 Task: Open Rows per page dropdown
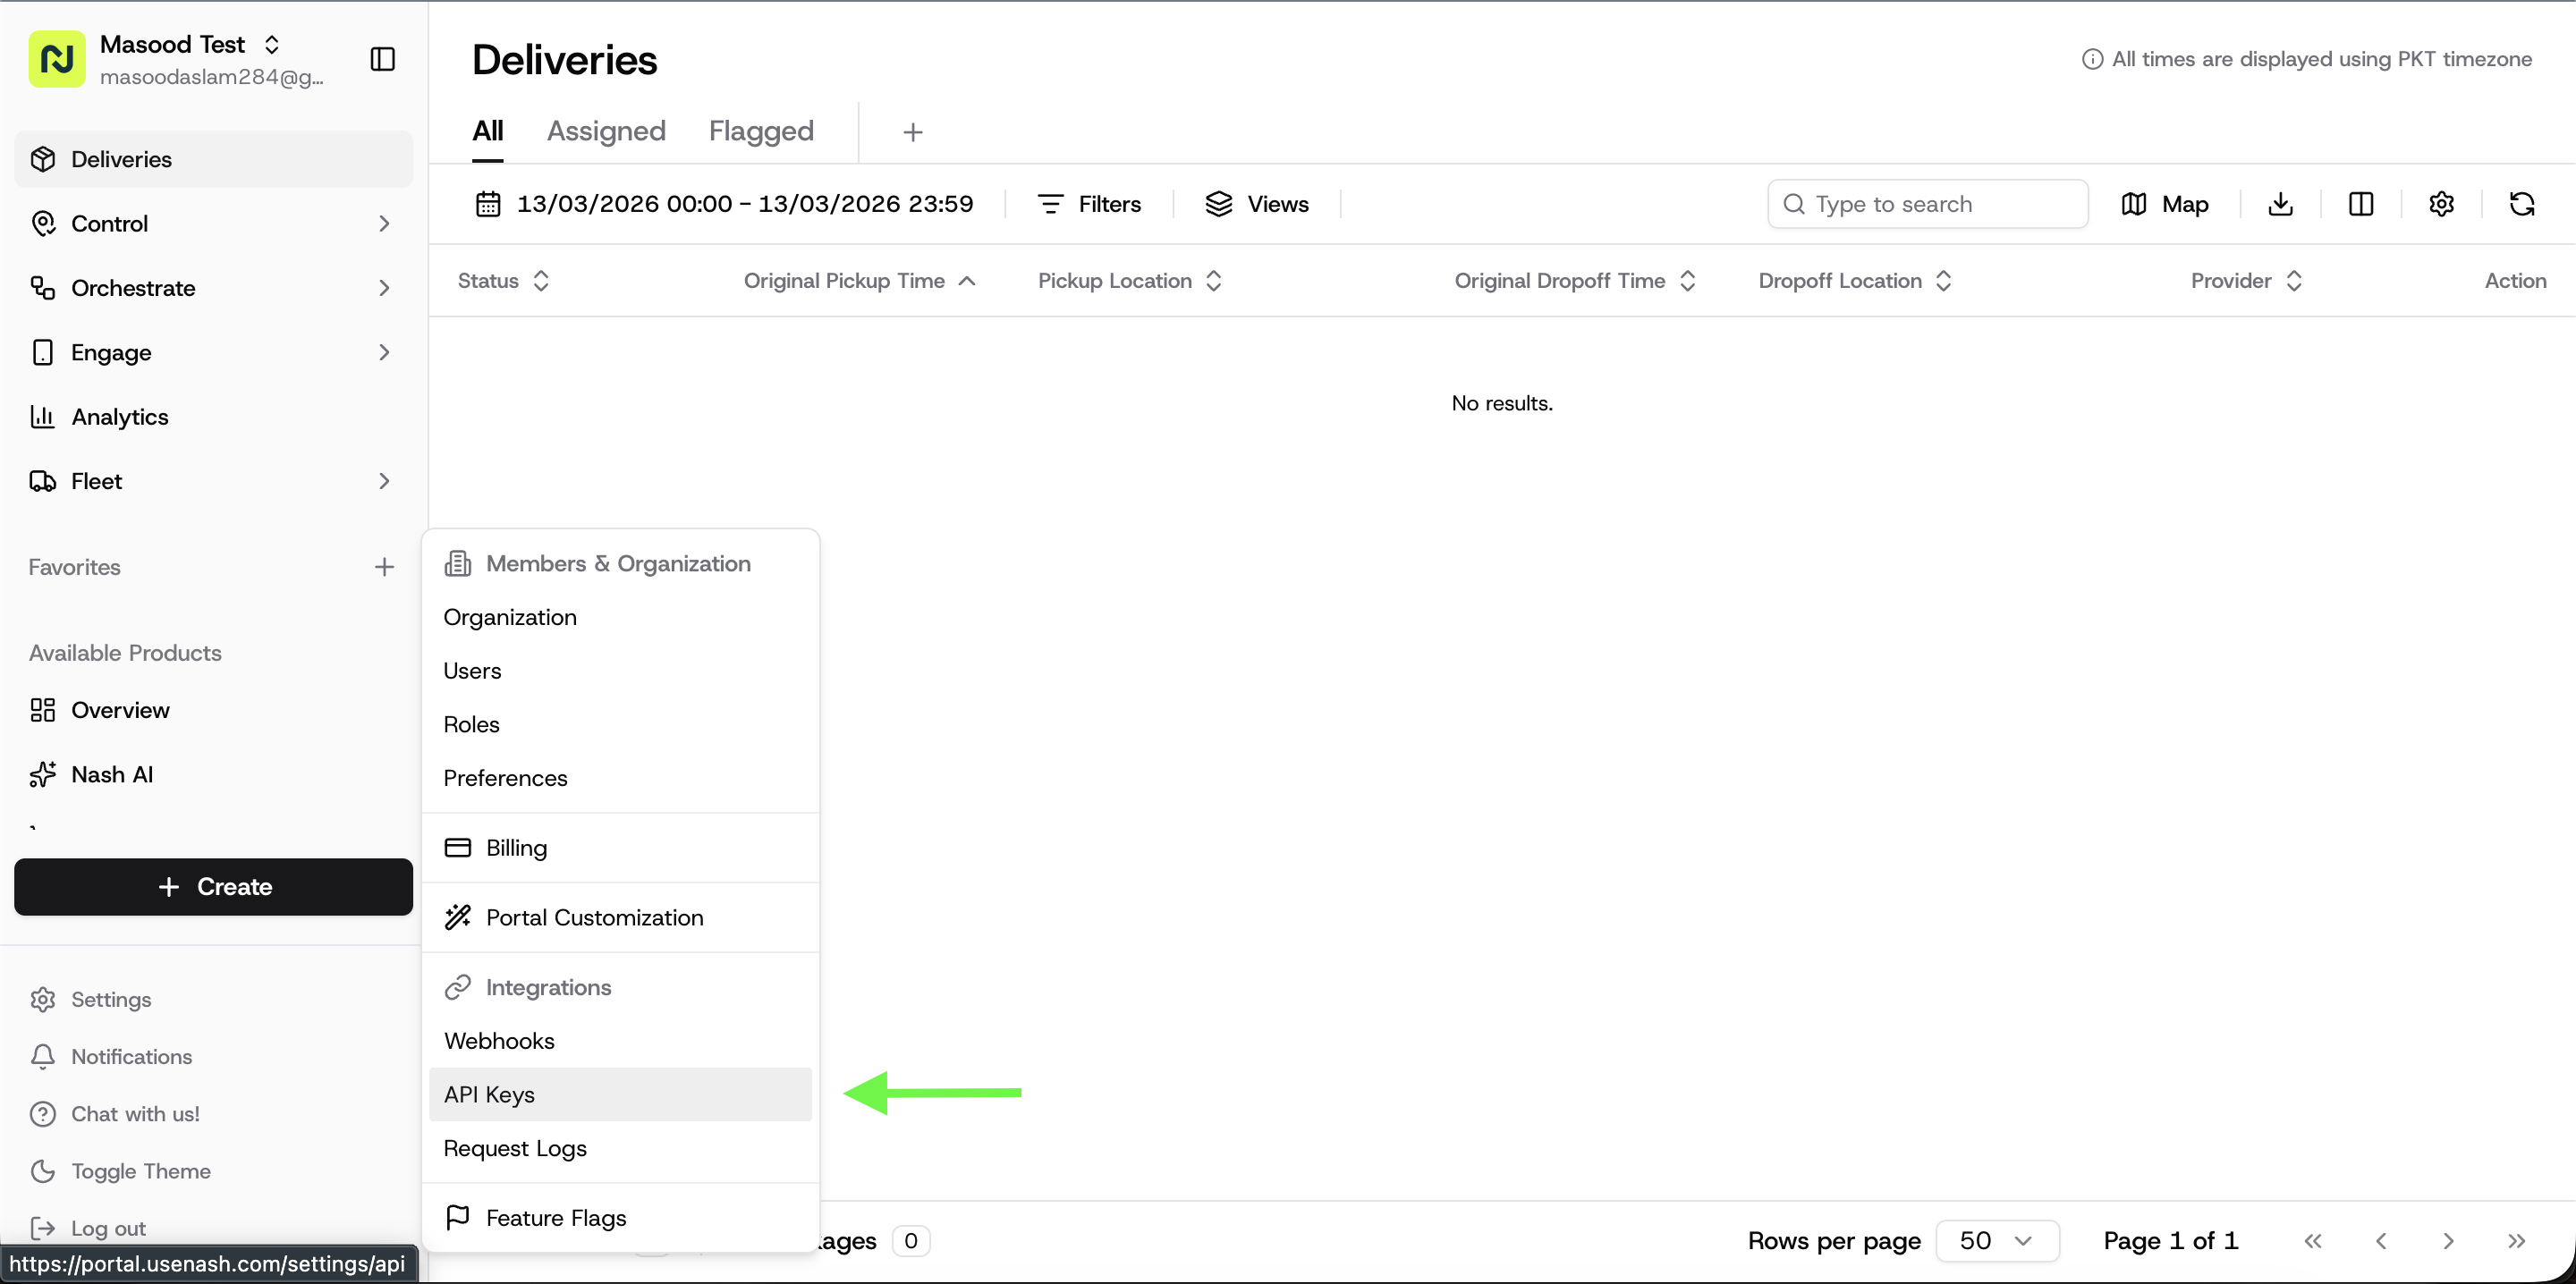click(1996, 1240)
